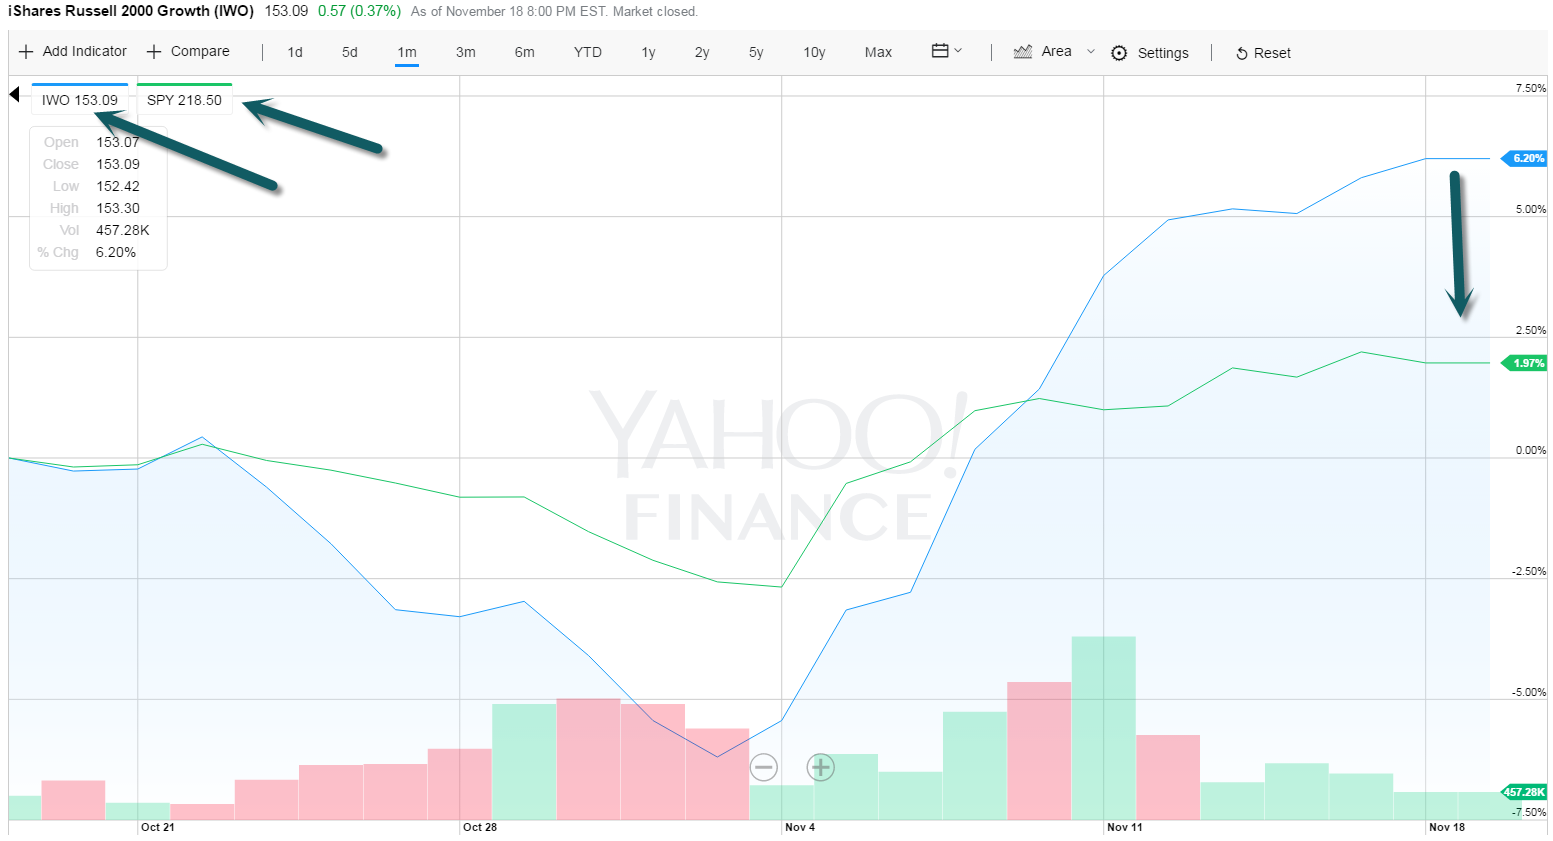Click the Nov 11 date axis label
Viewport: 1553px width, 841px height.
click(1125, 828)
